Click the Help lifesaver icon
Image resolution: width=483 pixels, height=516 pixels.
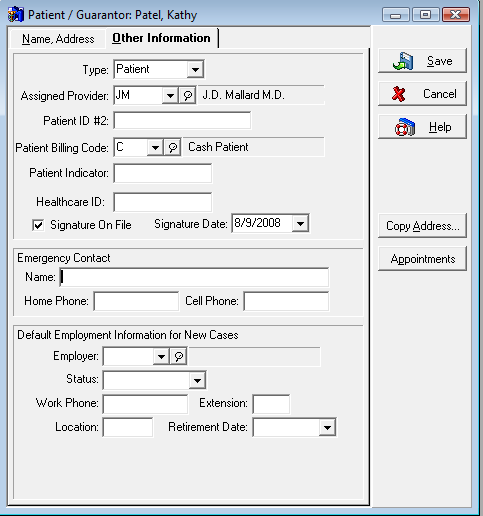405,127
